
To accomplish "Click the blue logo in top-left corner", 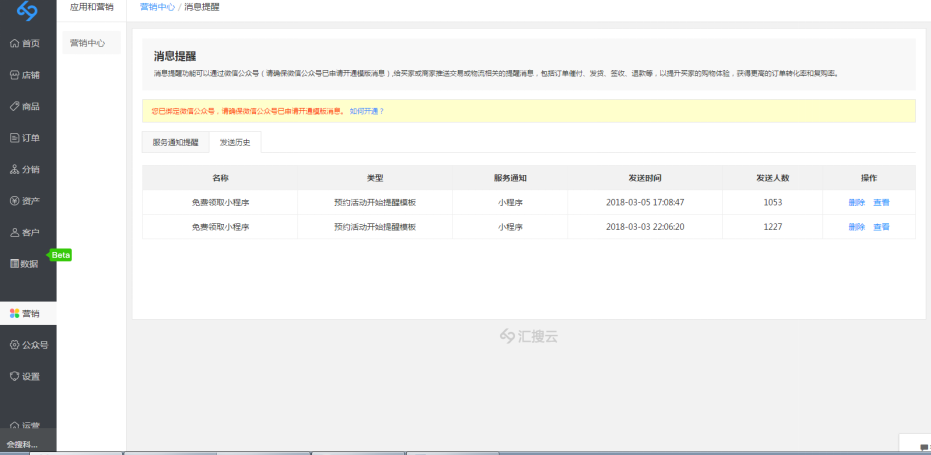I will click(x=27, y=12).
